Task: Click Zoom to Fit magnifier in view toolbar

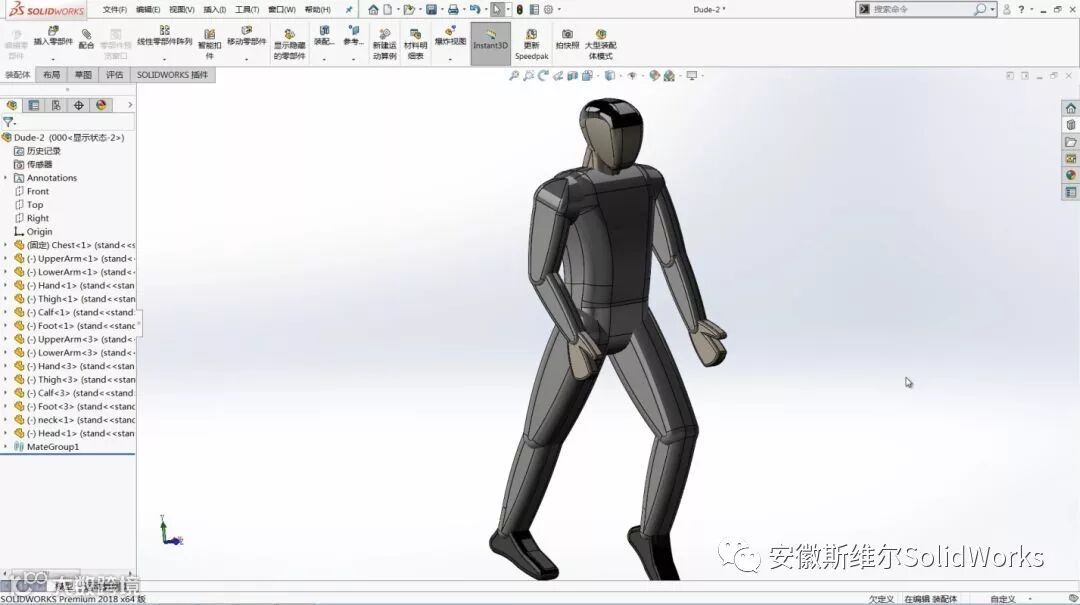Action: click(x=514, y=76)
